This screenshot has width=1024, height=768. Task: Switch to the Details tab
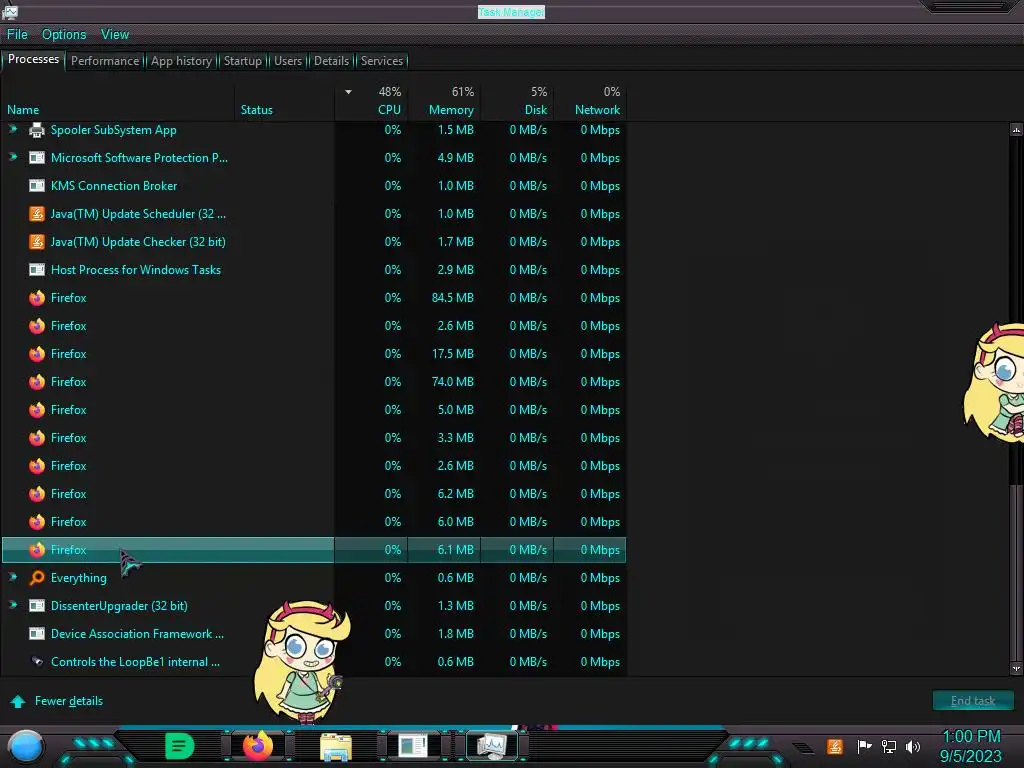(331, 61)
